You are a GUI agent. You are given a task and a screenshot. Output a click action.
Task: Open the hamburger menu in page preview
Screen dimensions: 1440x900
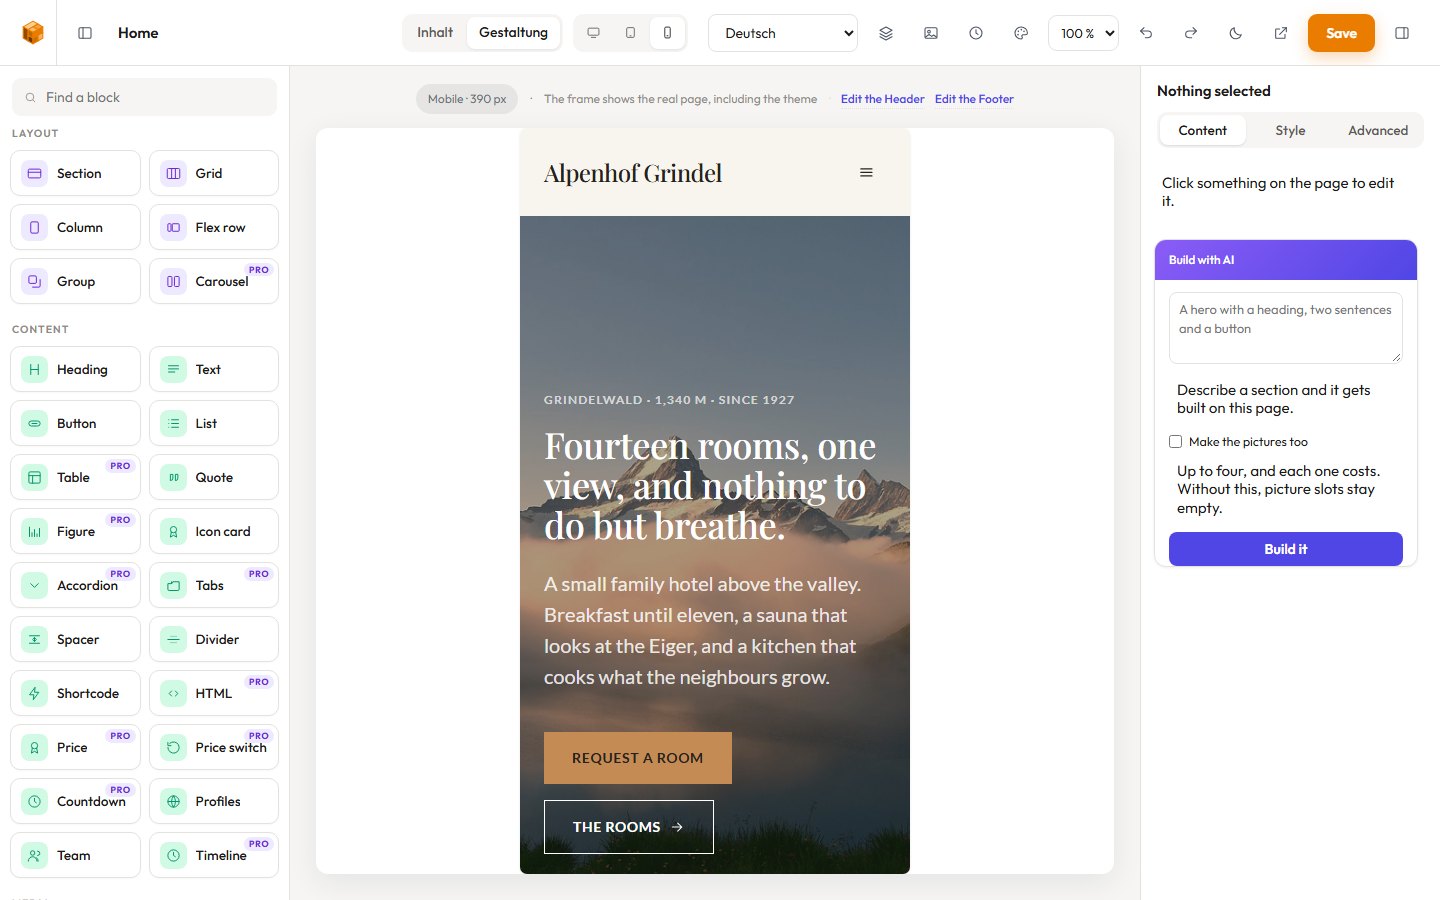pyautogui.click(x=866, y=173)
